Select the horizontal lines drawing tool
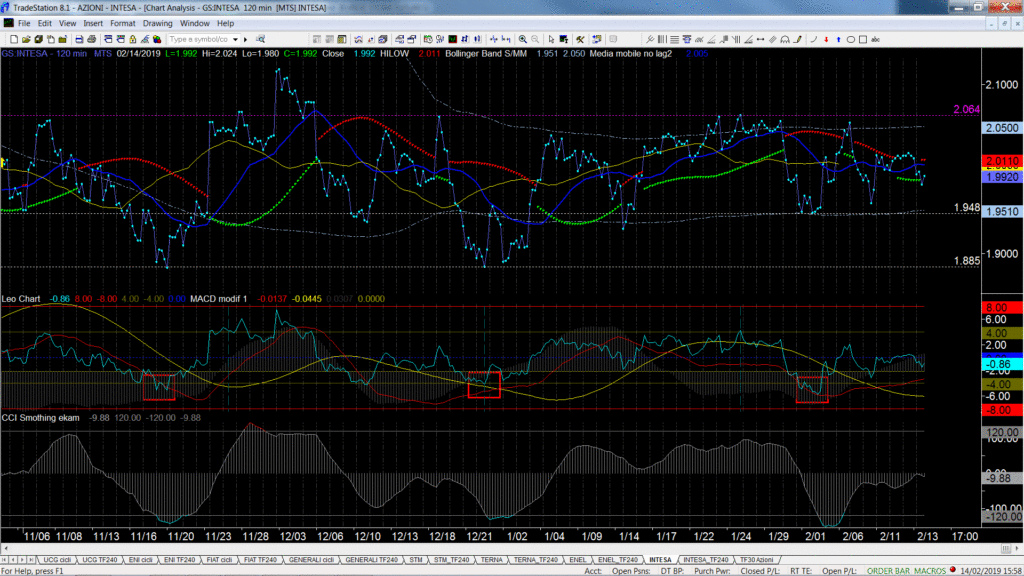This screenshot has height=576, width=1024. pos(675,39)
